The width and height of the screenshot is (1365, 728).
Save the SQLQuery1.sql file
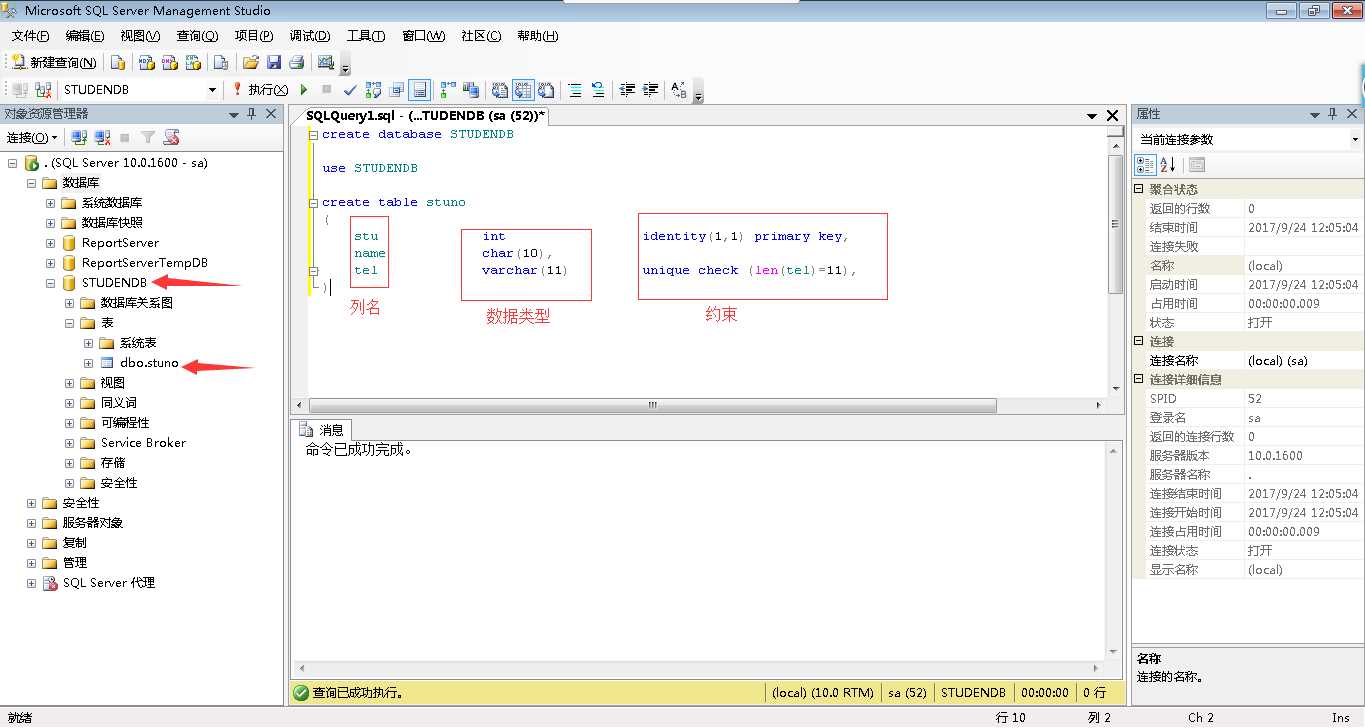pyautogui.click(x=274, y=62)
